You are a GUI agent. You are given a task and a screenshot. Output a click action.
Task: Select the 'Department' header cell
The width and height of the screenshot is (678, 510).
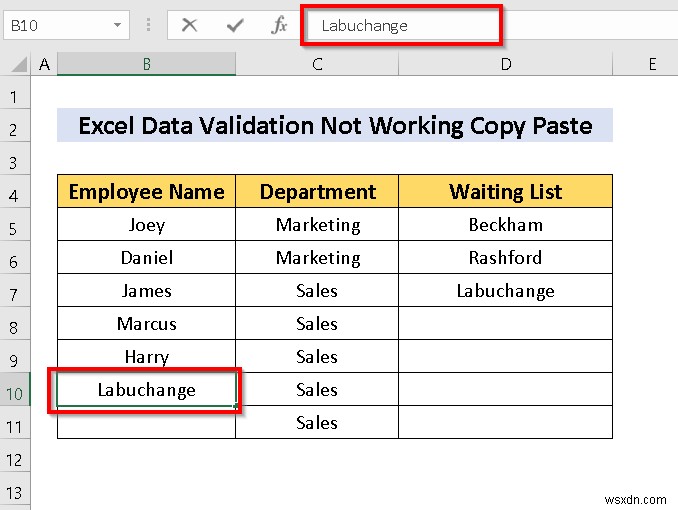click(x=317, y=191)
